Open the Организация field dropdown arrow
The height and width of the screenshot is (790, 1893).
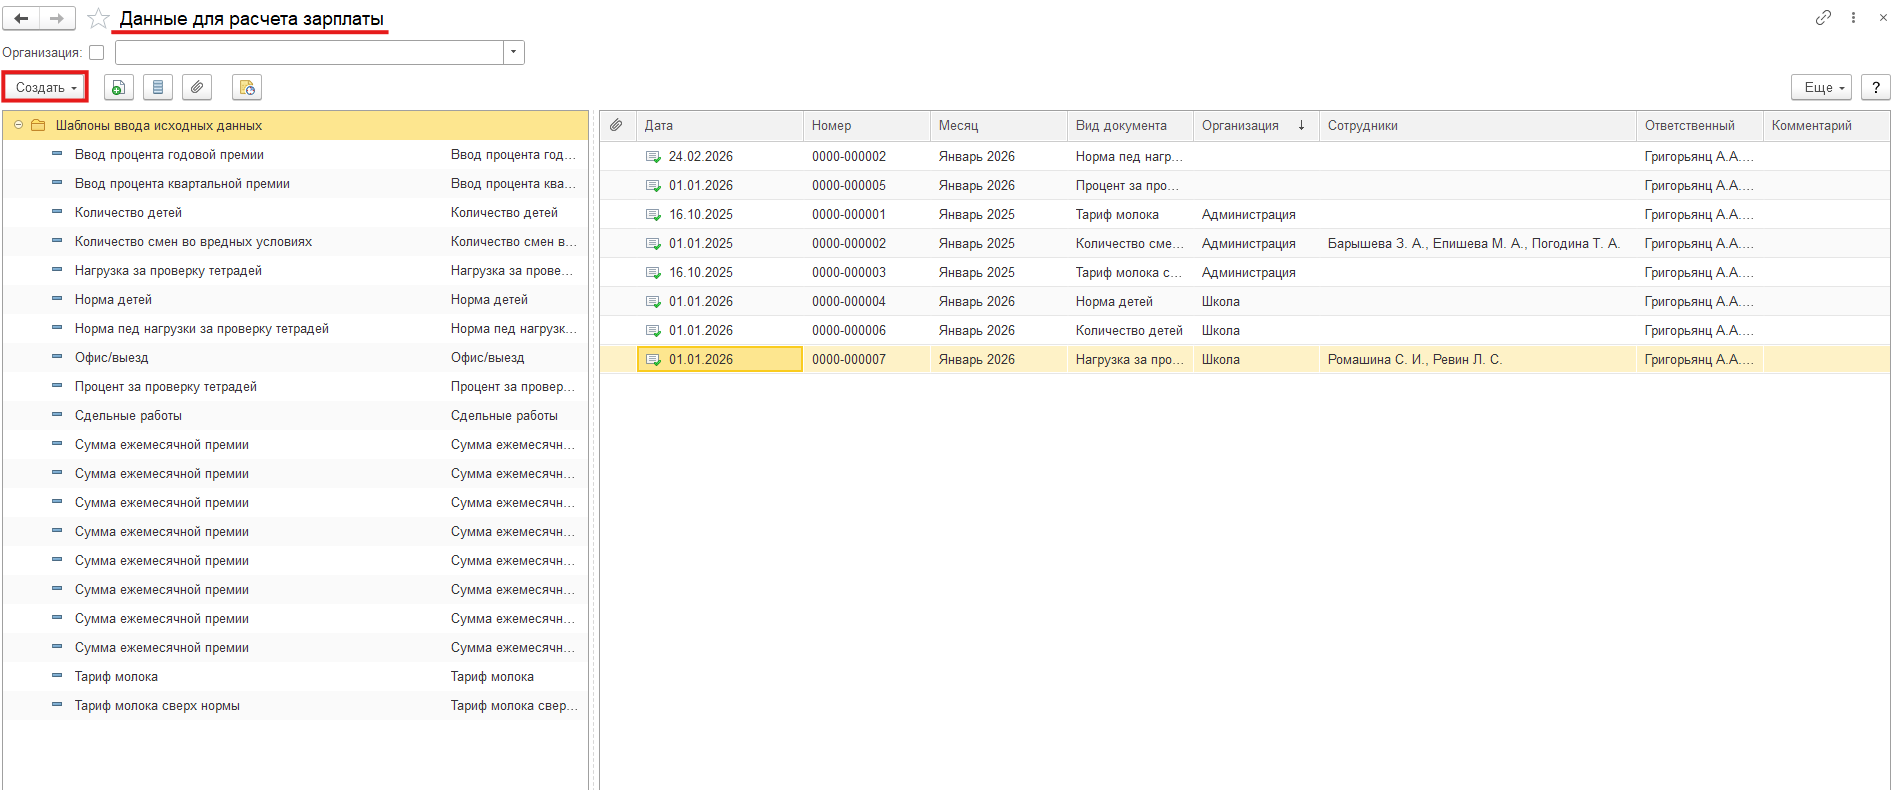click(x=514, y=53)
